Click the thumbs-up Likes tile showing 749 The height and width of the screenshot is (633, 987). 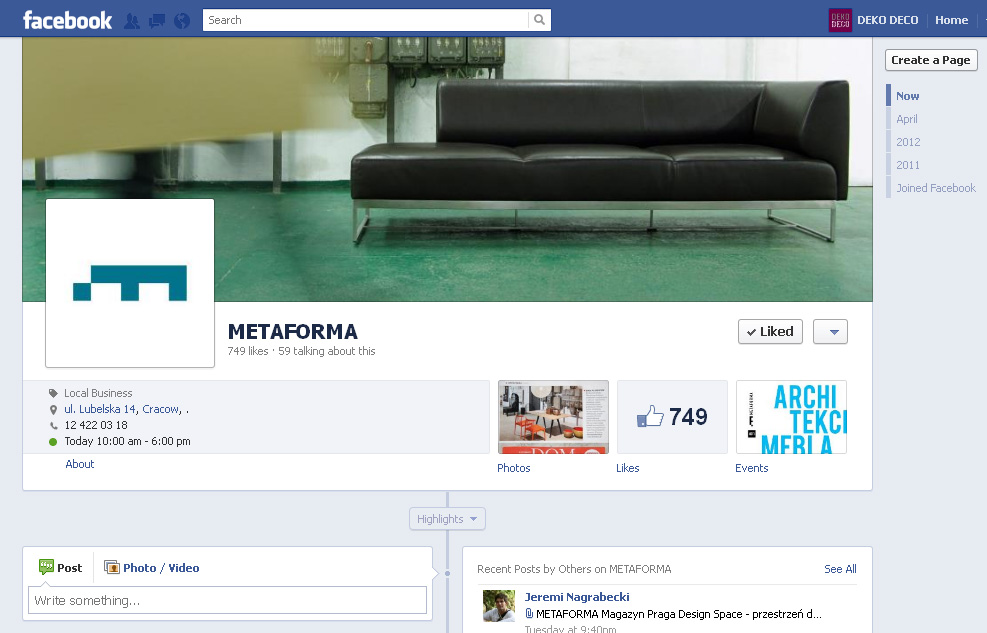(672, 417)
